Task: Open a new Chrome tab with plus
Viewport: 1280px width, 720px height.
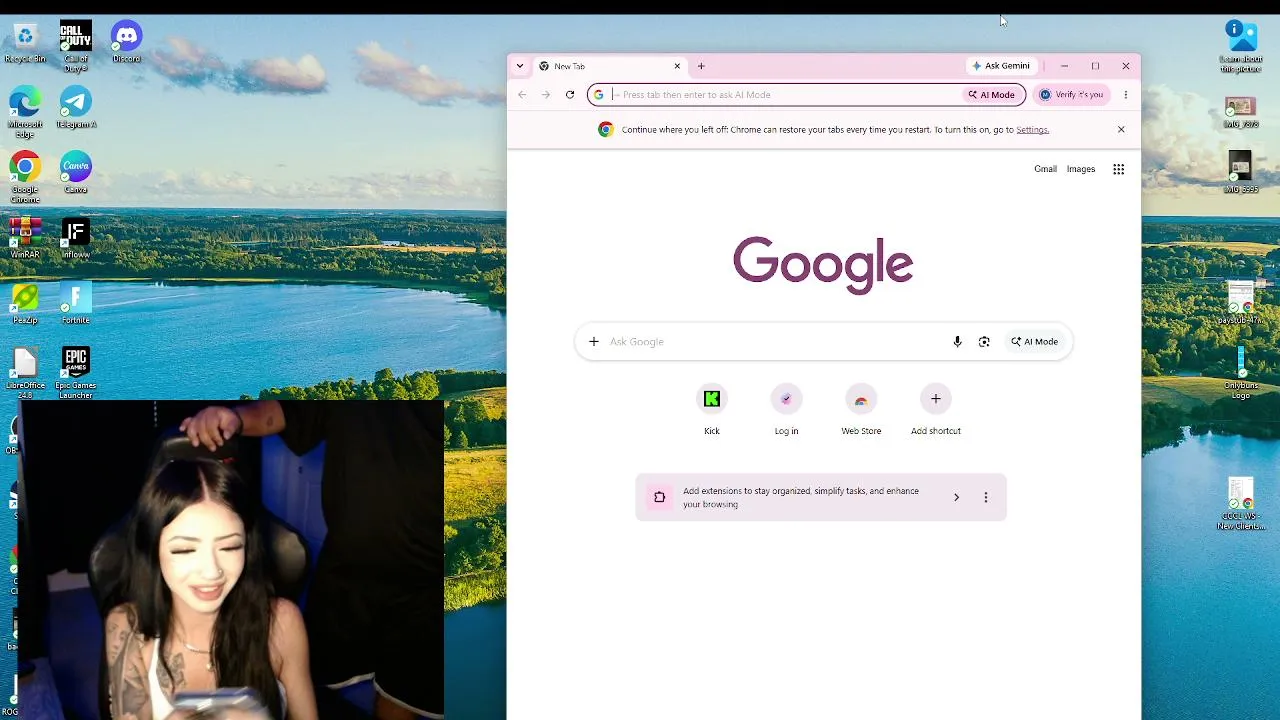Action: [x=701, y=66]
